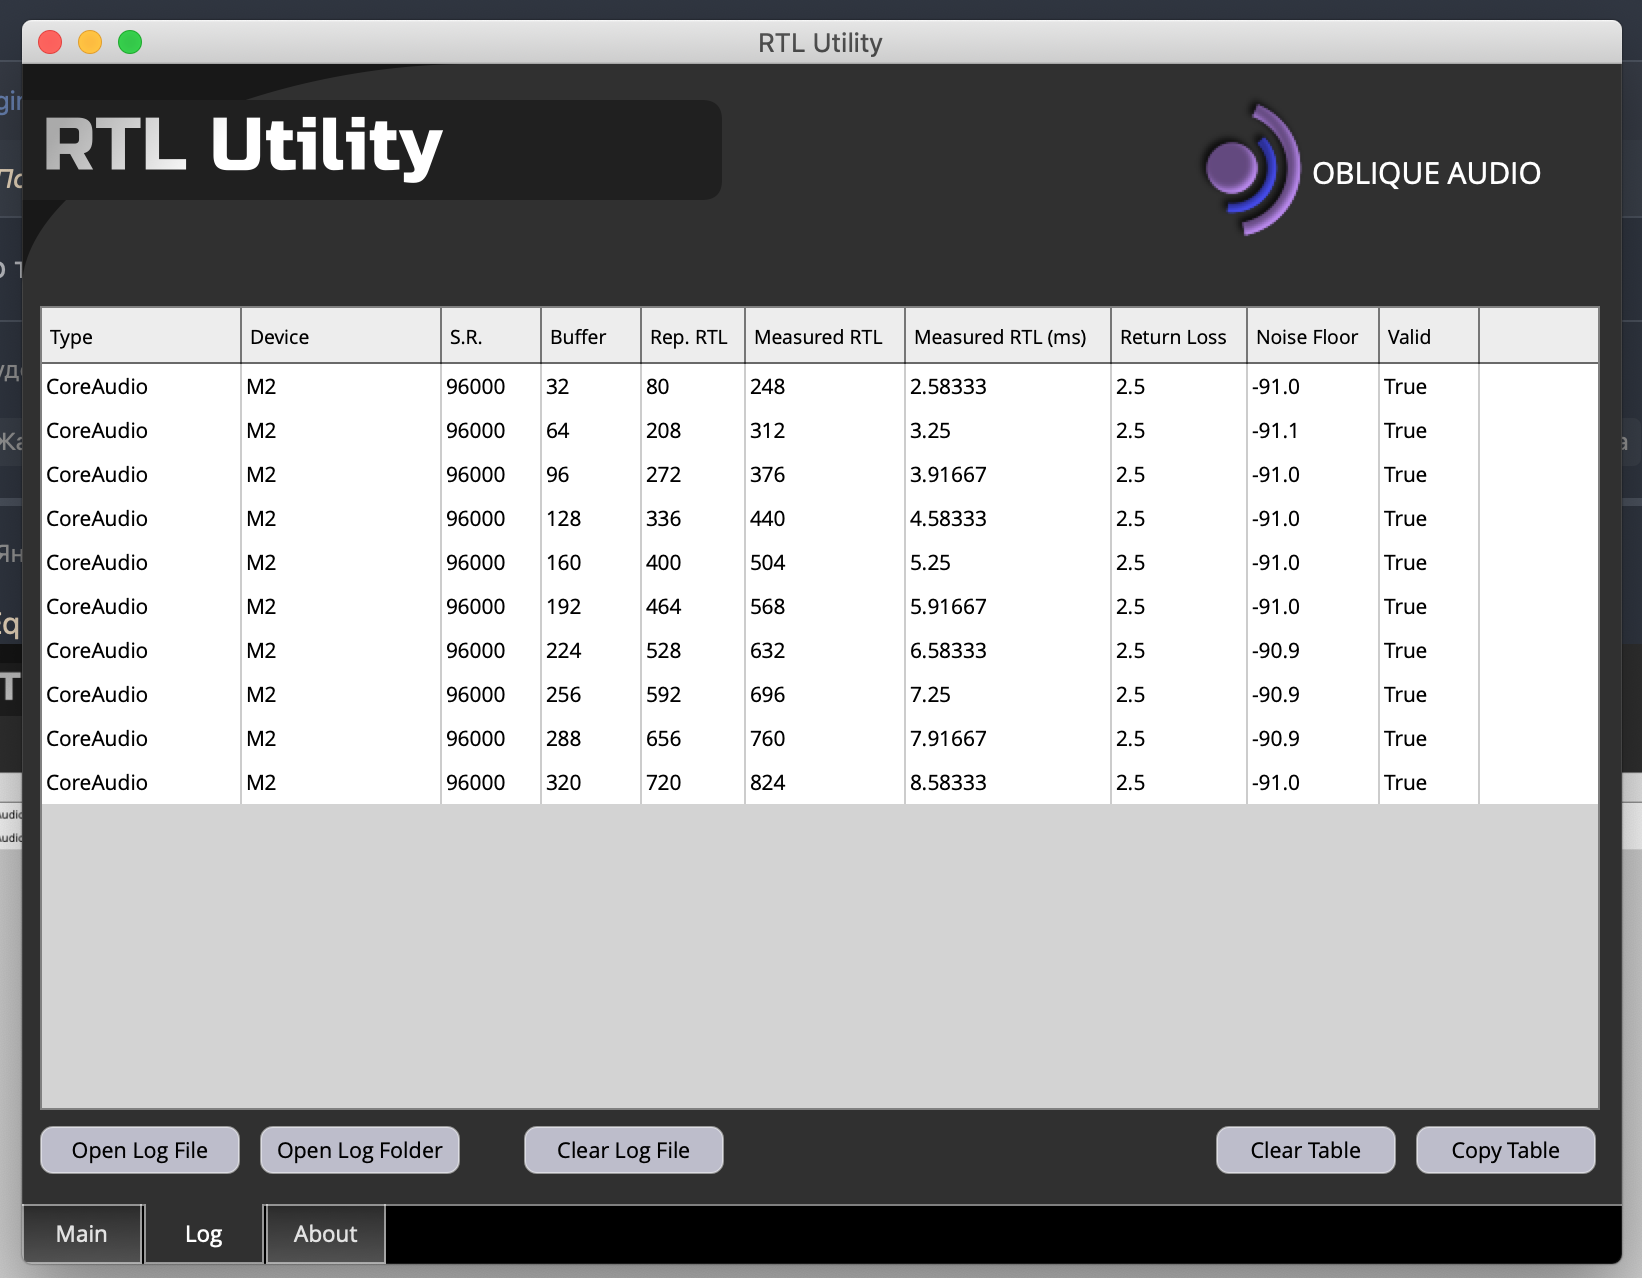Image resolution: width=1642 pixels, height=1278 pixels.
Task: Click Measured RTL value 248
Action: (x=825, y=386)
